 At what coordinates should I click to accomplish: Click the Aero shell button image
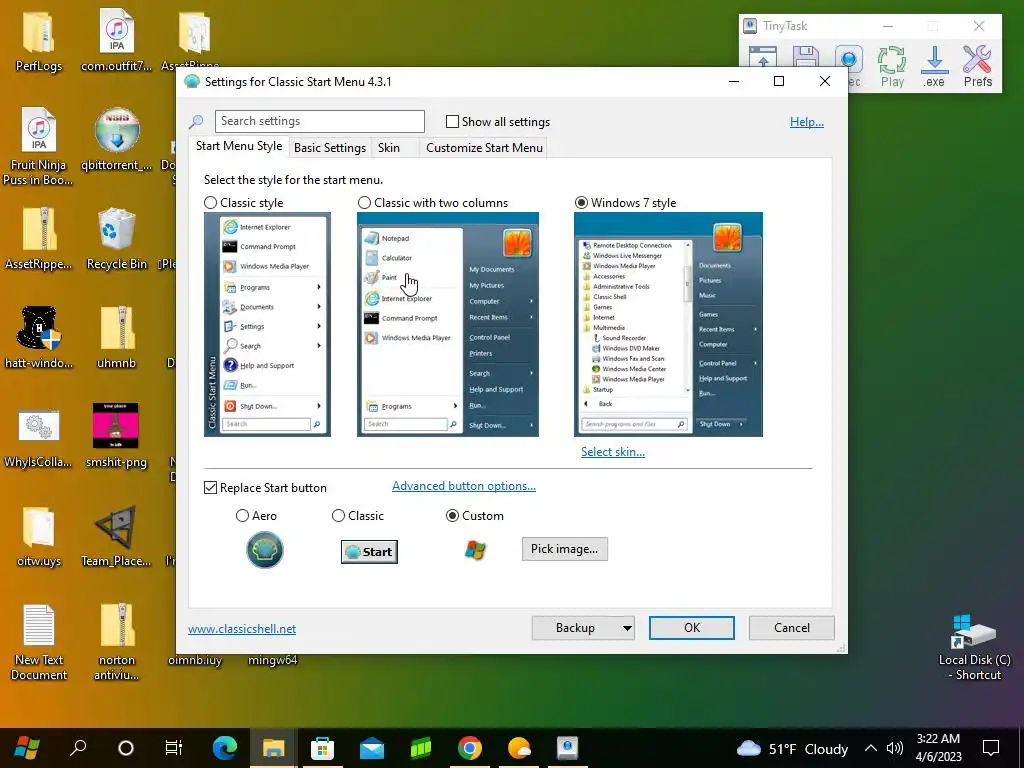pyautogui.click(x=264, y=550)
